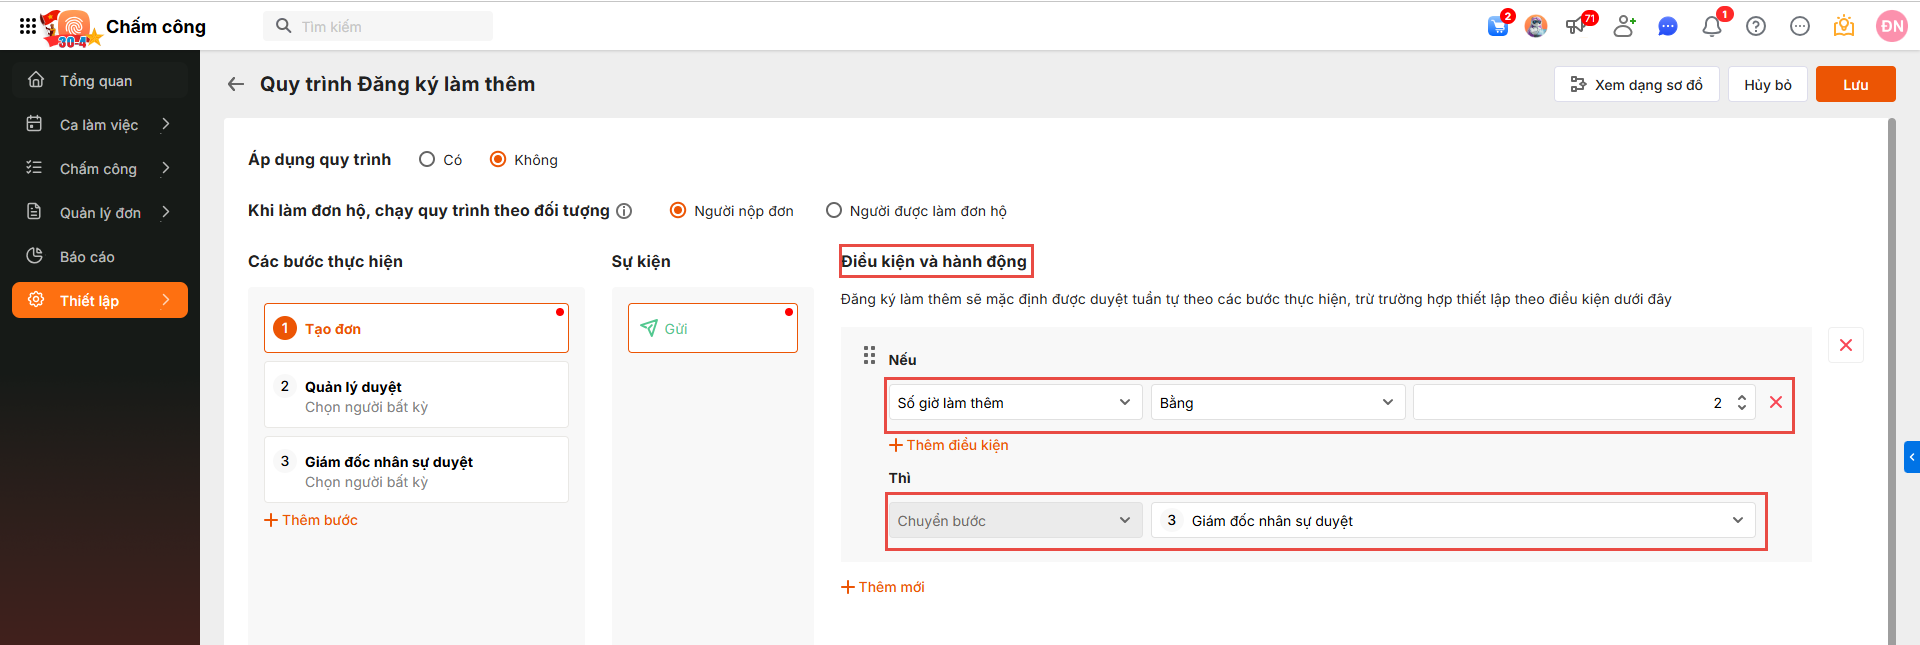1920x645 pixels.
Task: Open the 'Bằng' operator dropdown
Action: pos(1277,402)
